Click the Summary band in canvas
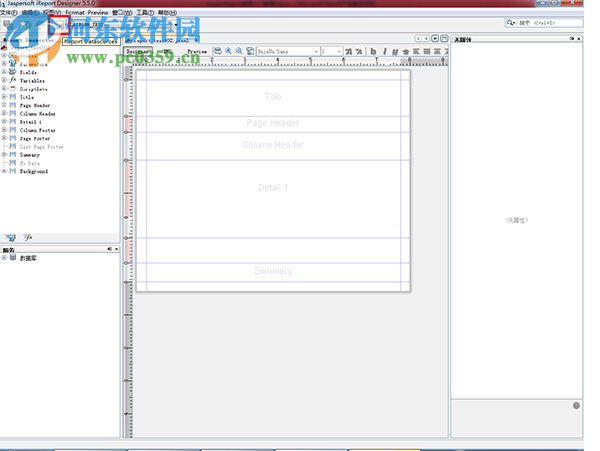 click(273, 271)
